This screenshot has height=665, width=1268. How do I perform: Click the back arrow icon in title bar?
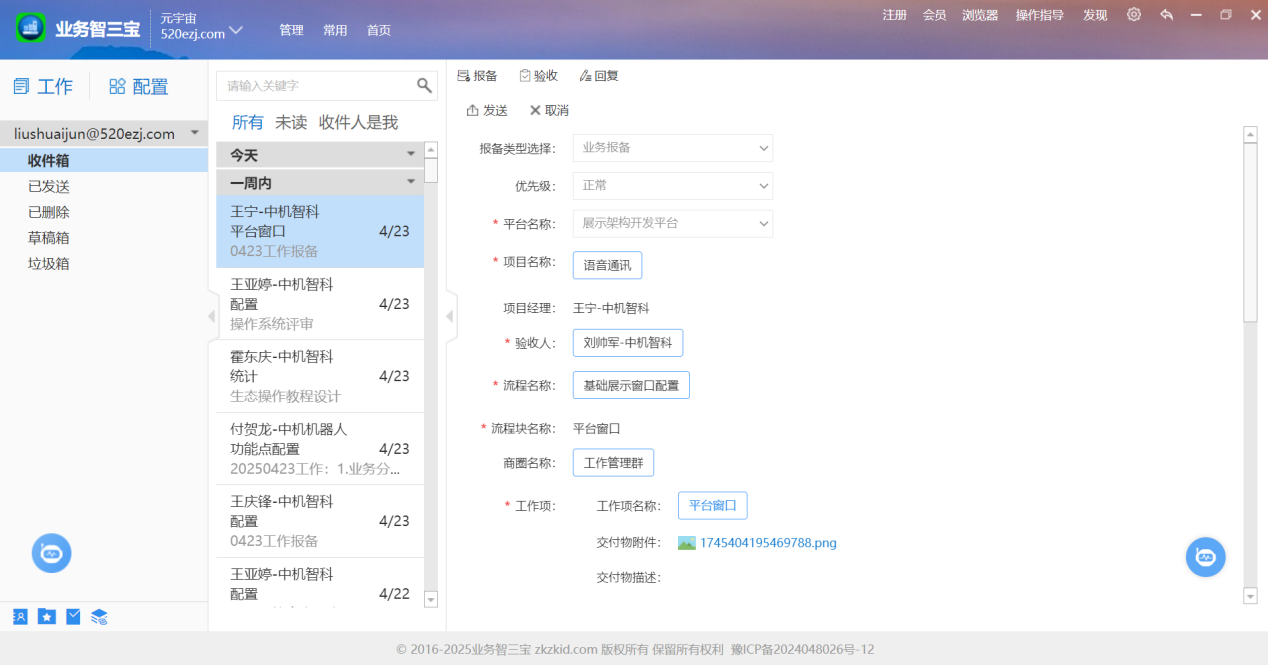[1166, 15]
